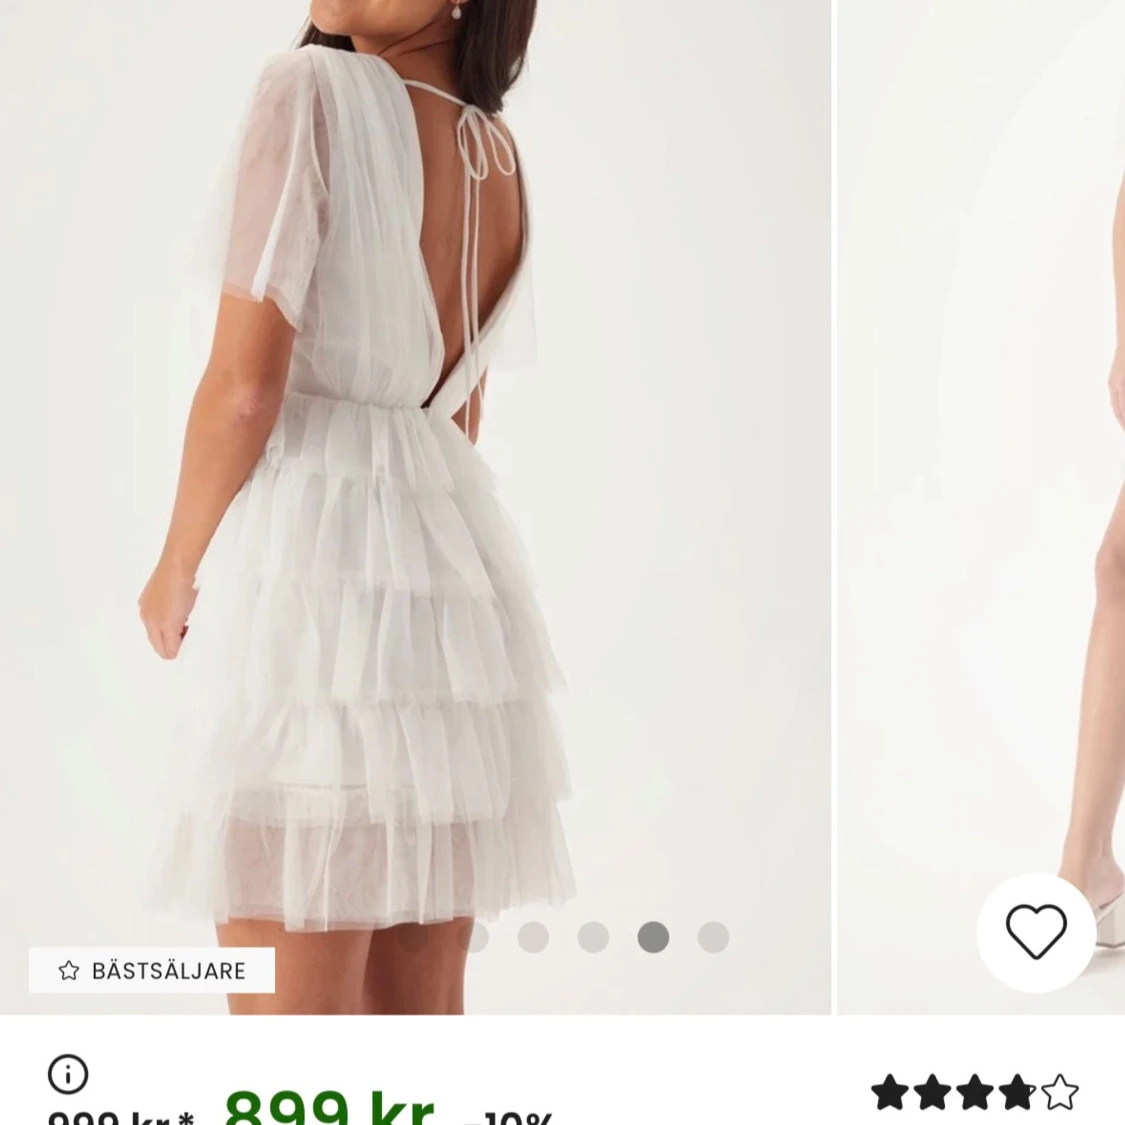Click the partially filled fourth rating star

pyautogui.click(x=1017, y=1092)
